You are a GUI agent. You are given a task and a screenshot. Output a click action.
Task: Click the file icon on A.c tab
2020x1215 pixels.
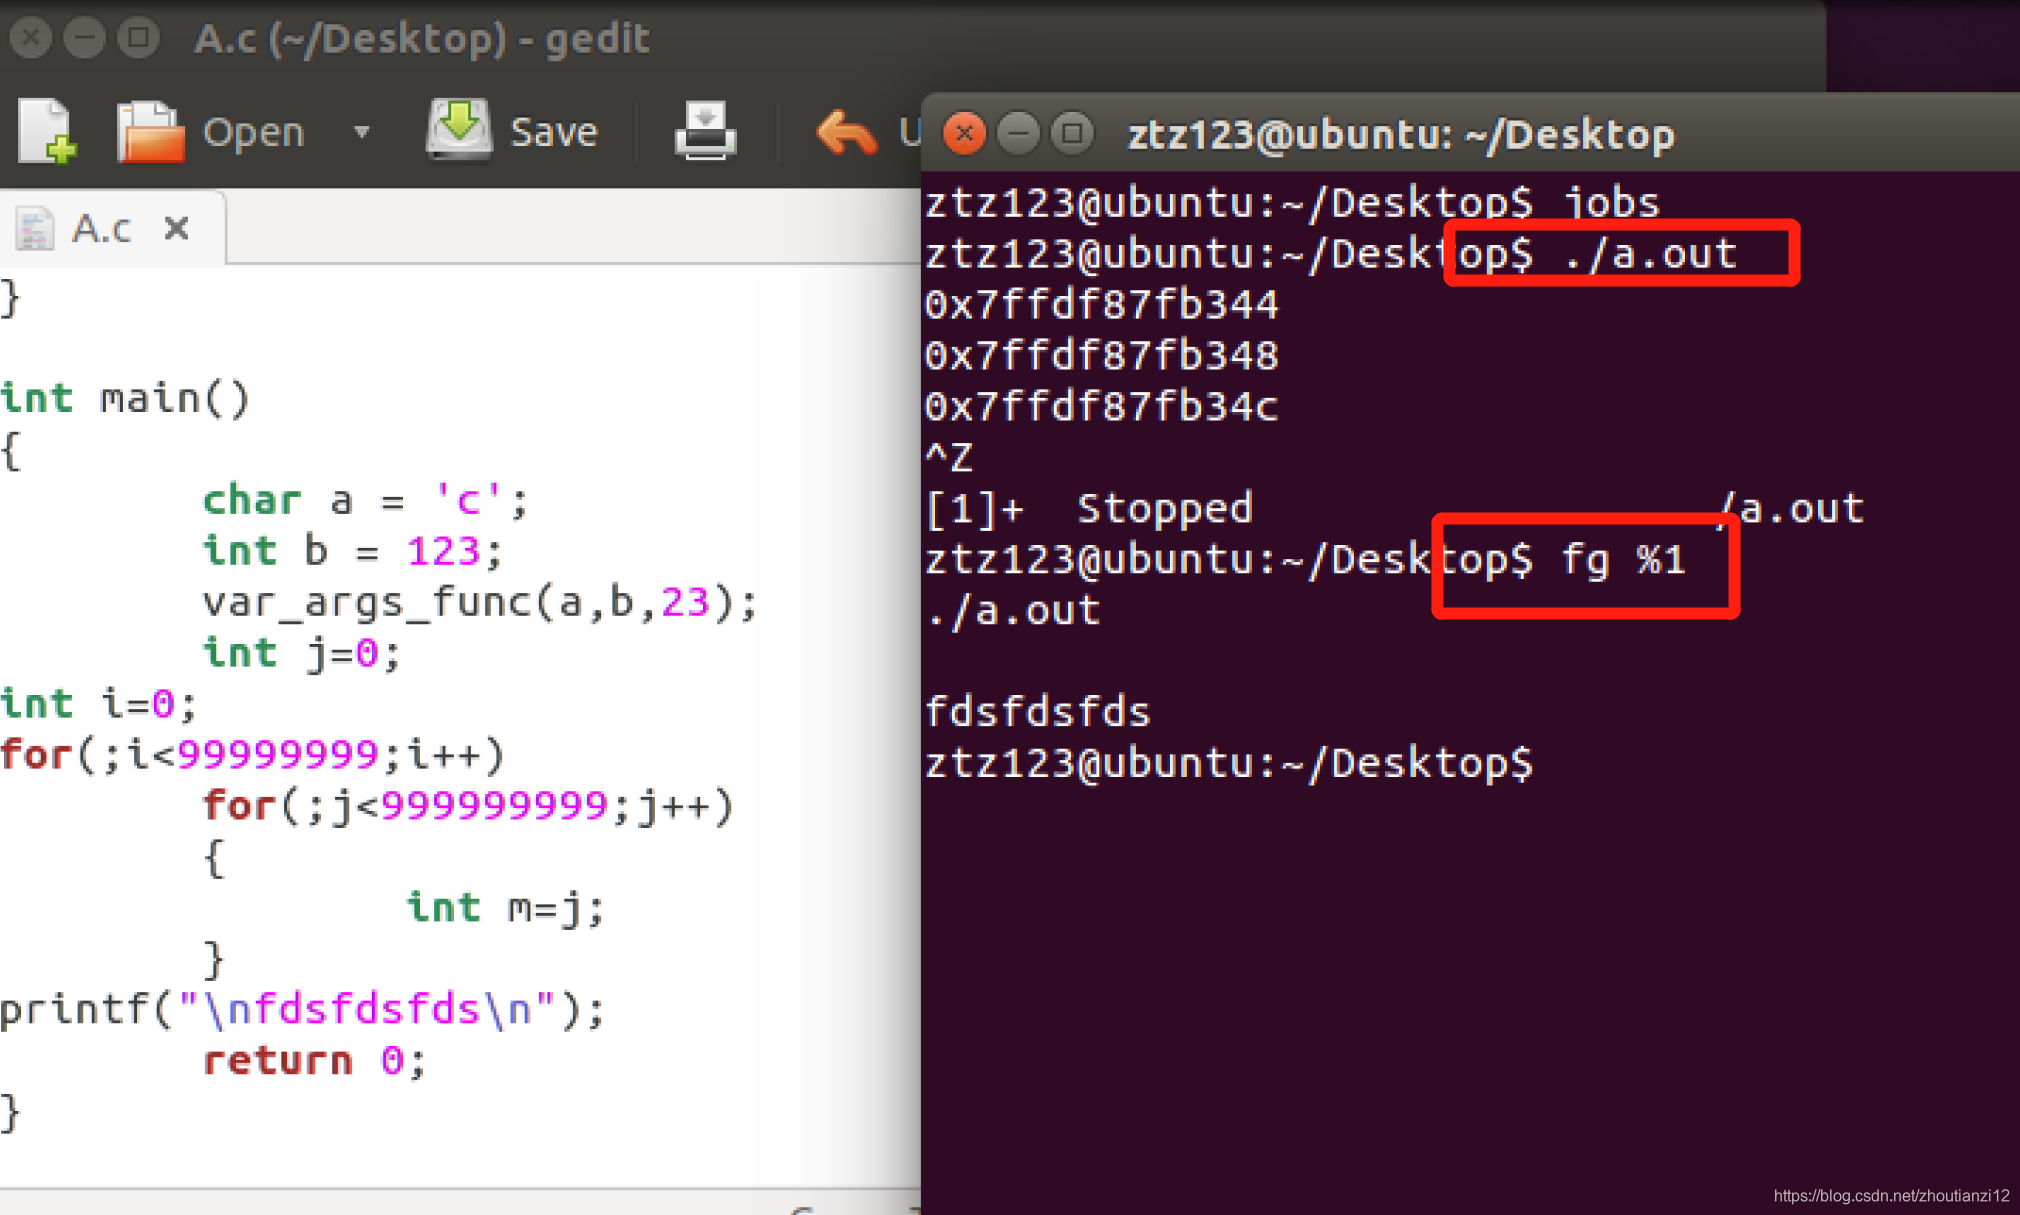[x=35, y=229]
